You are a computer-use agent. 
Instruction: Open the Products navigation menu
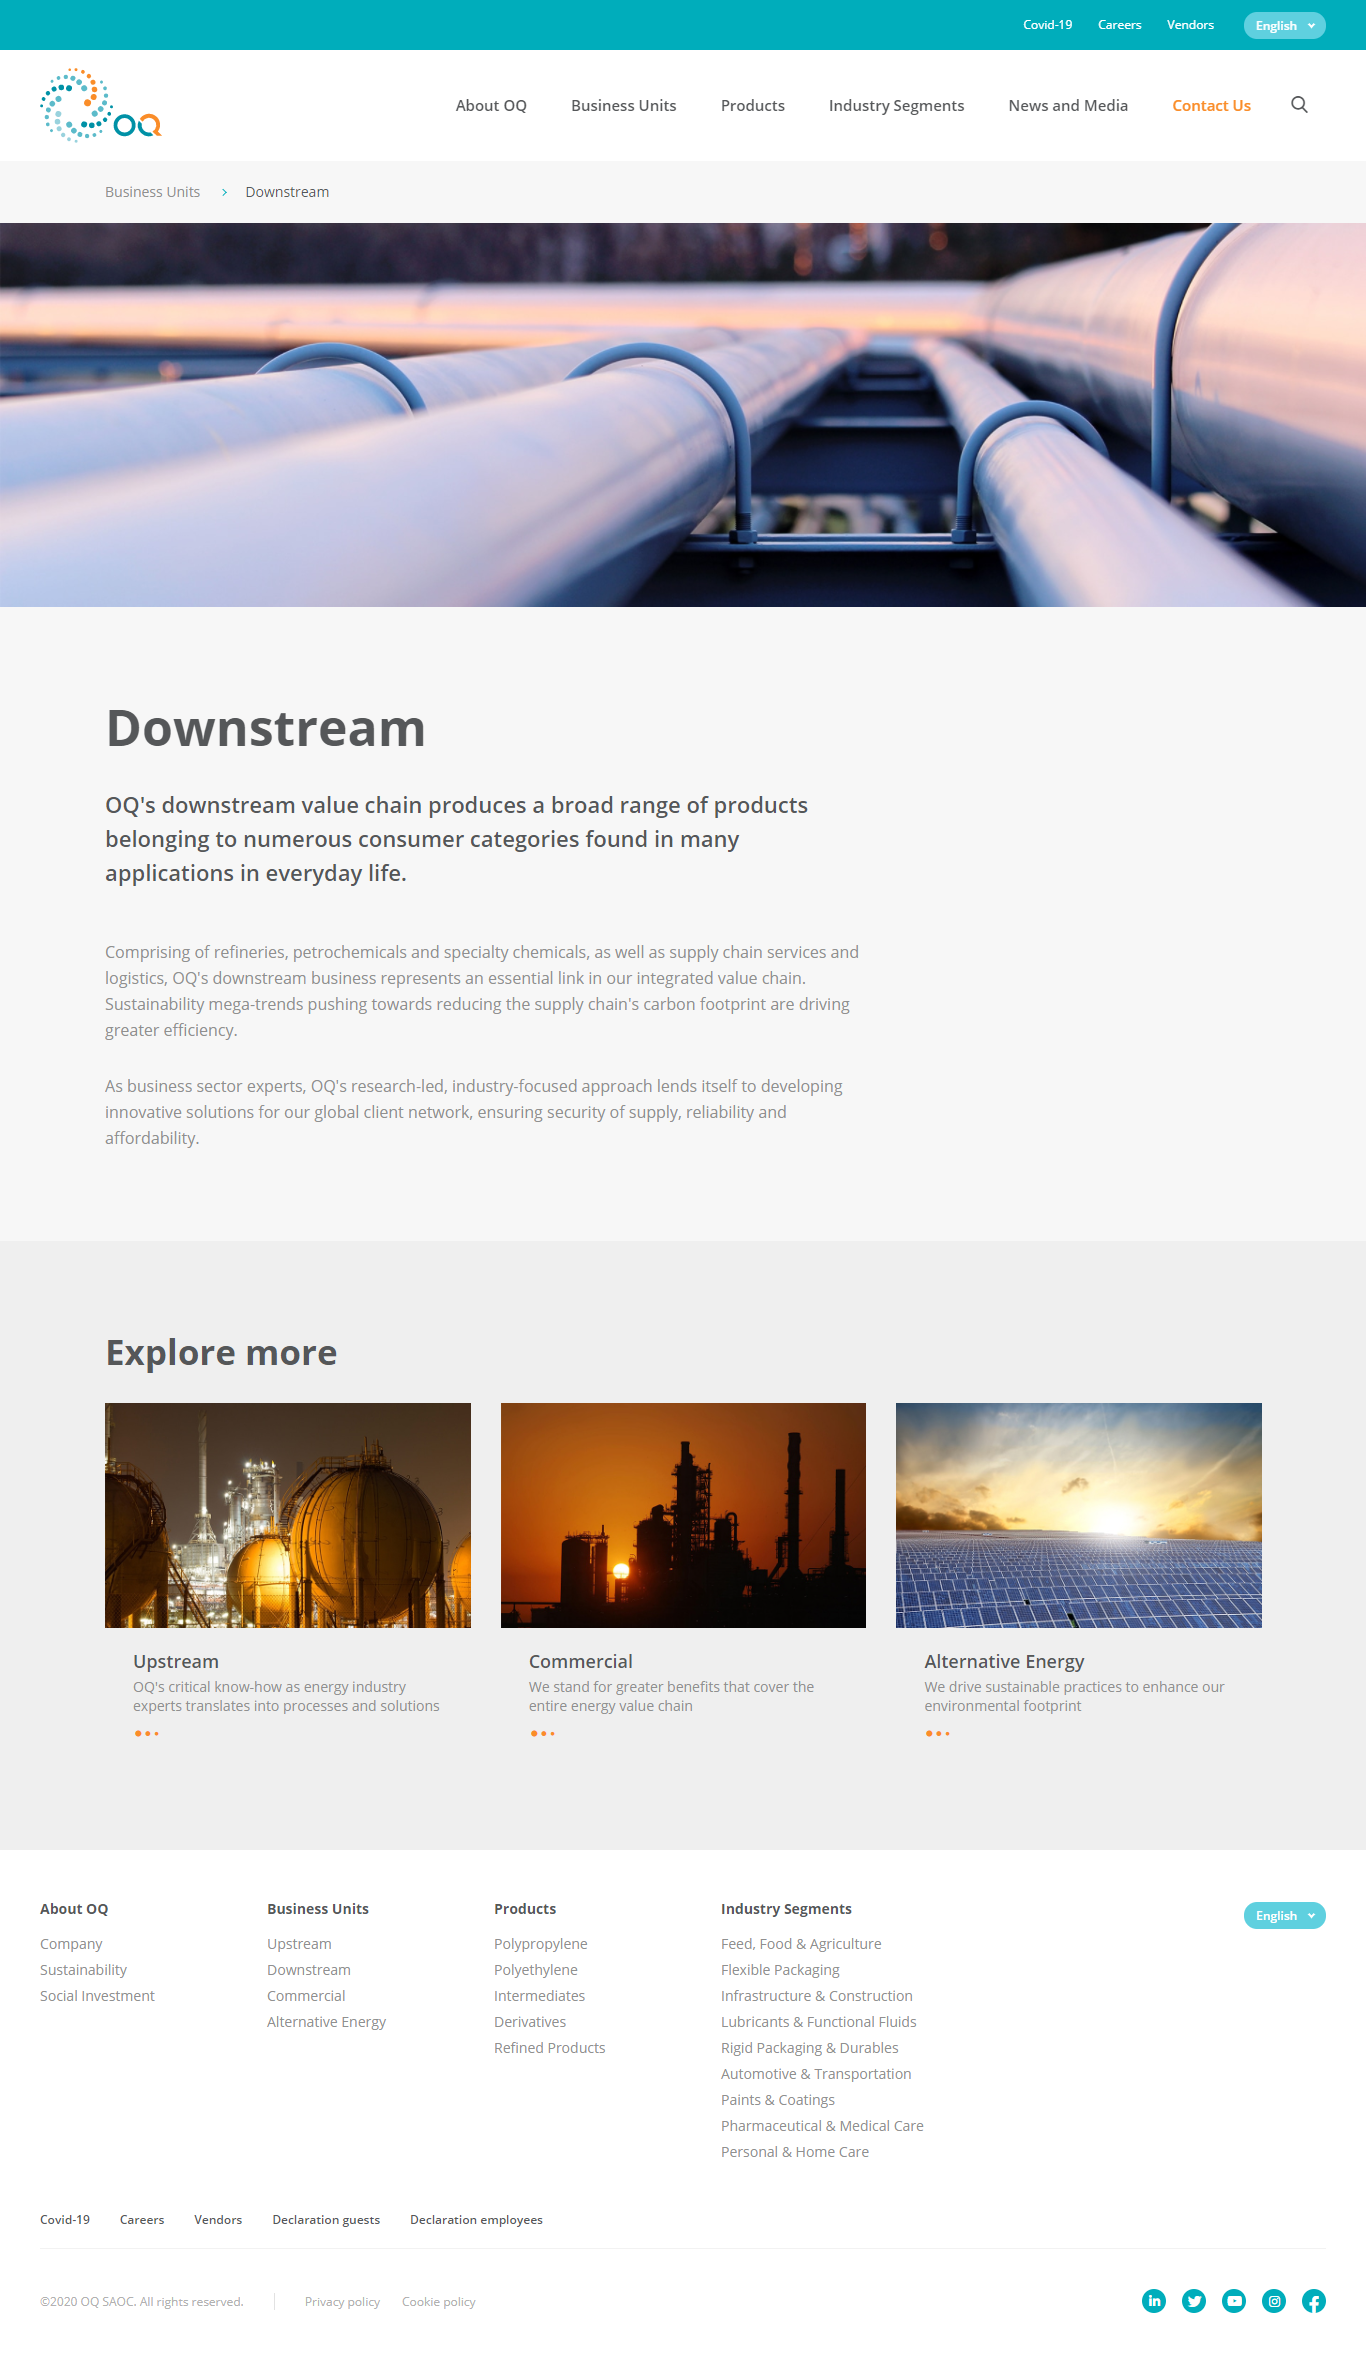[x=752, y=105]
